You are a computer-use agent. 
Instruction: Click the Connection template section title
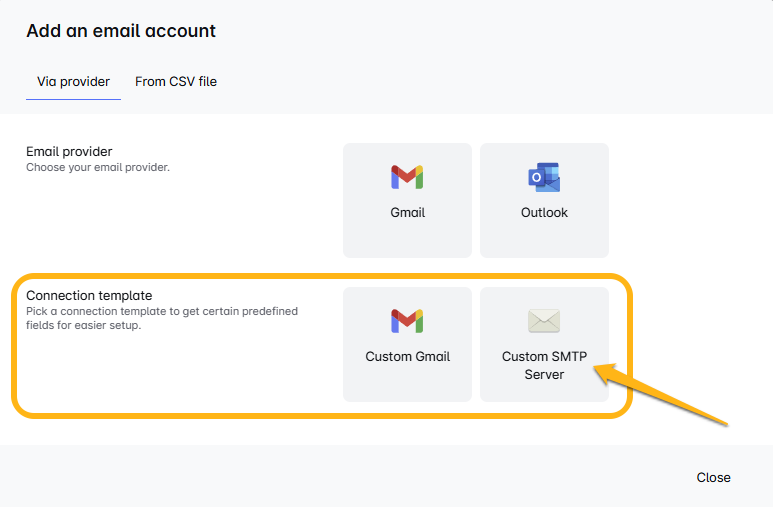coord(89,295)
